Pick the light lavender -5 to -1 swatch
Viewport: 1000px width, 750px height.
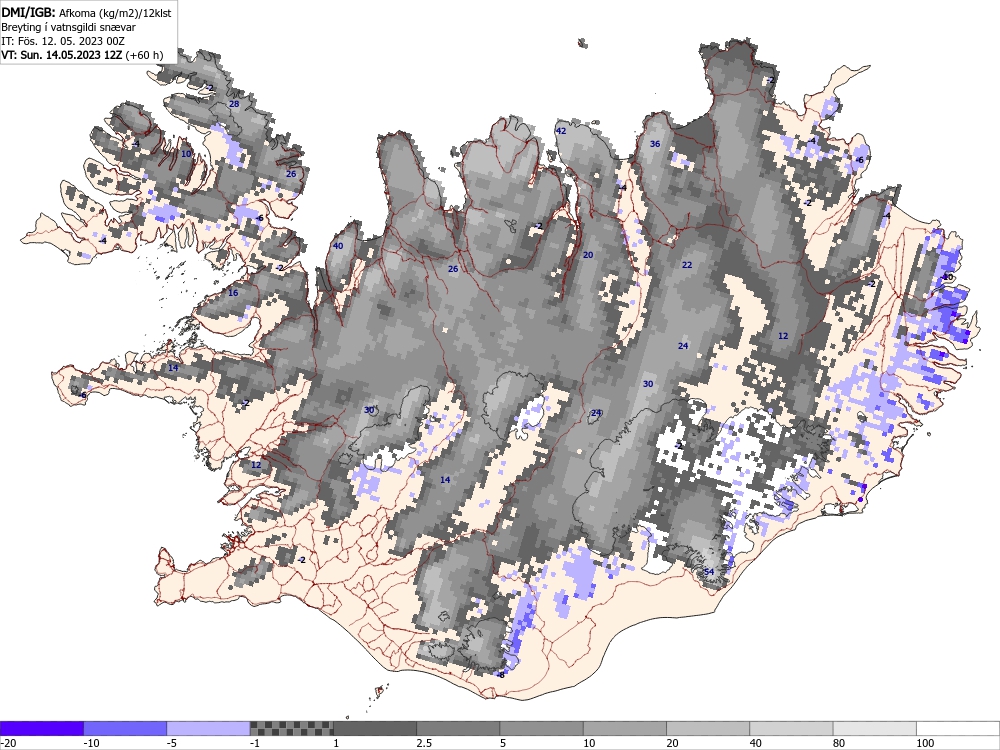point(209,728)
